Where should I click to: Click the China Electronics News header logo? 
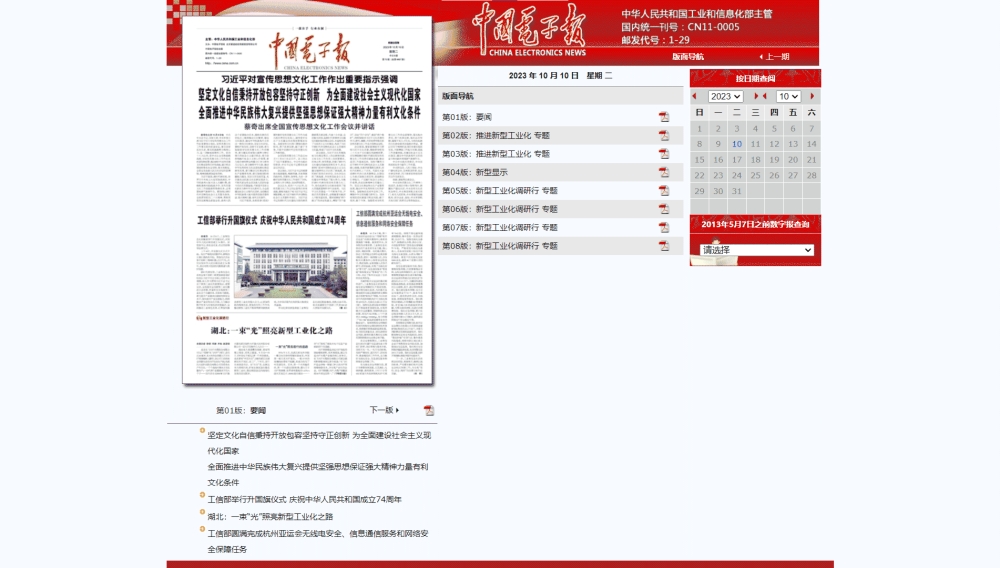pos(529,30)
